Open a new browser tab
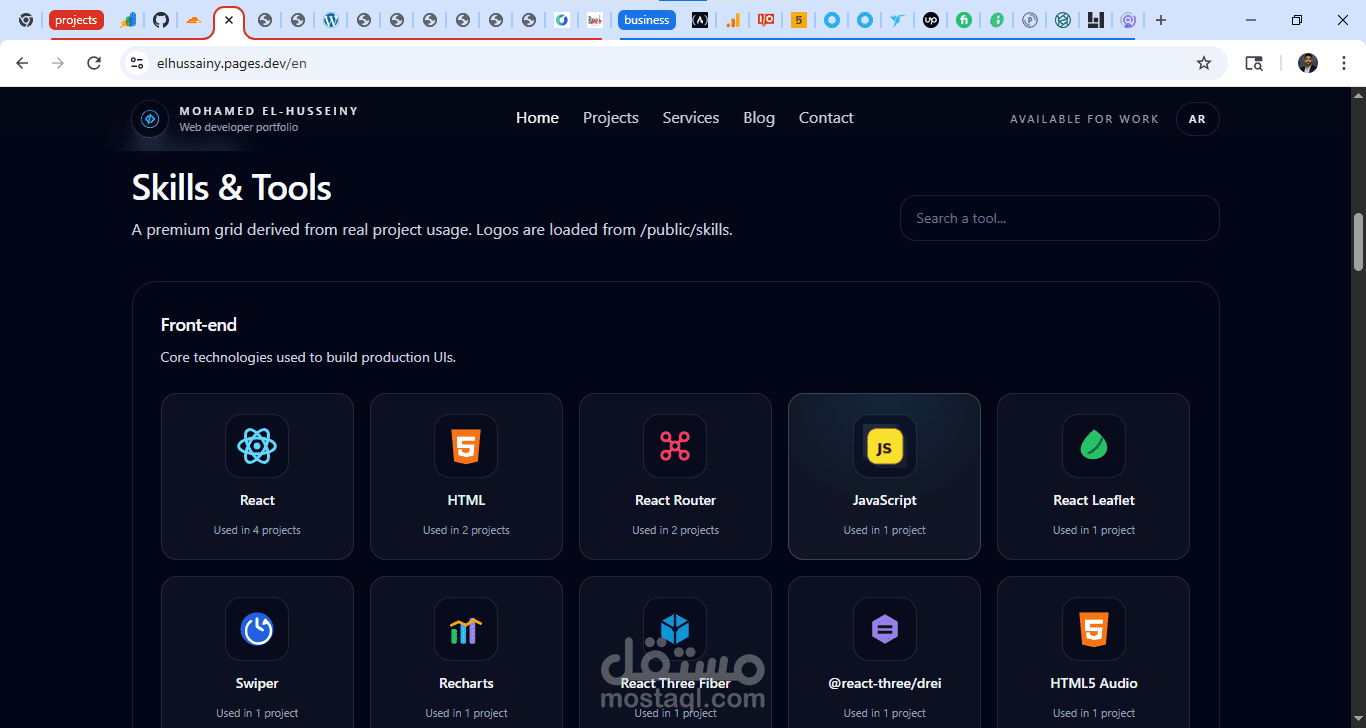 click(1160, 20)
